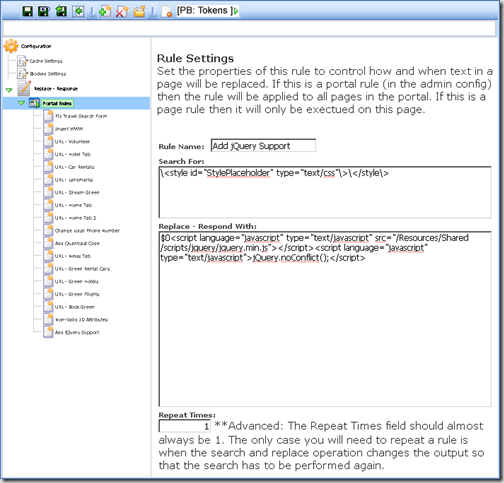Image resolution: width=504 pixels, height=483 pixels.
Task: Click the second floppy icon with blue arrow
Action: tap(44, 11)
